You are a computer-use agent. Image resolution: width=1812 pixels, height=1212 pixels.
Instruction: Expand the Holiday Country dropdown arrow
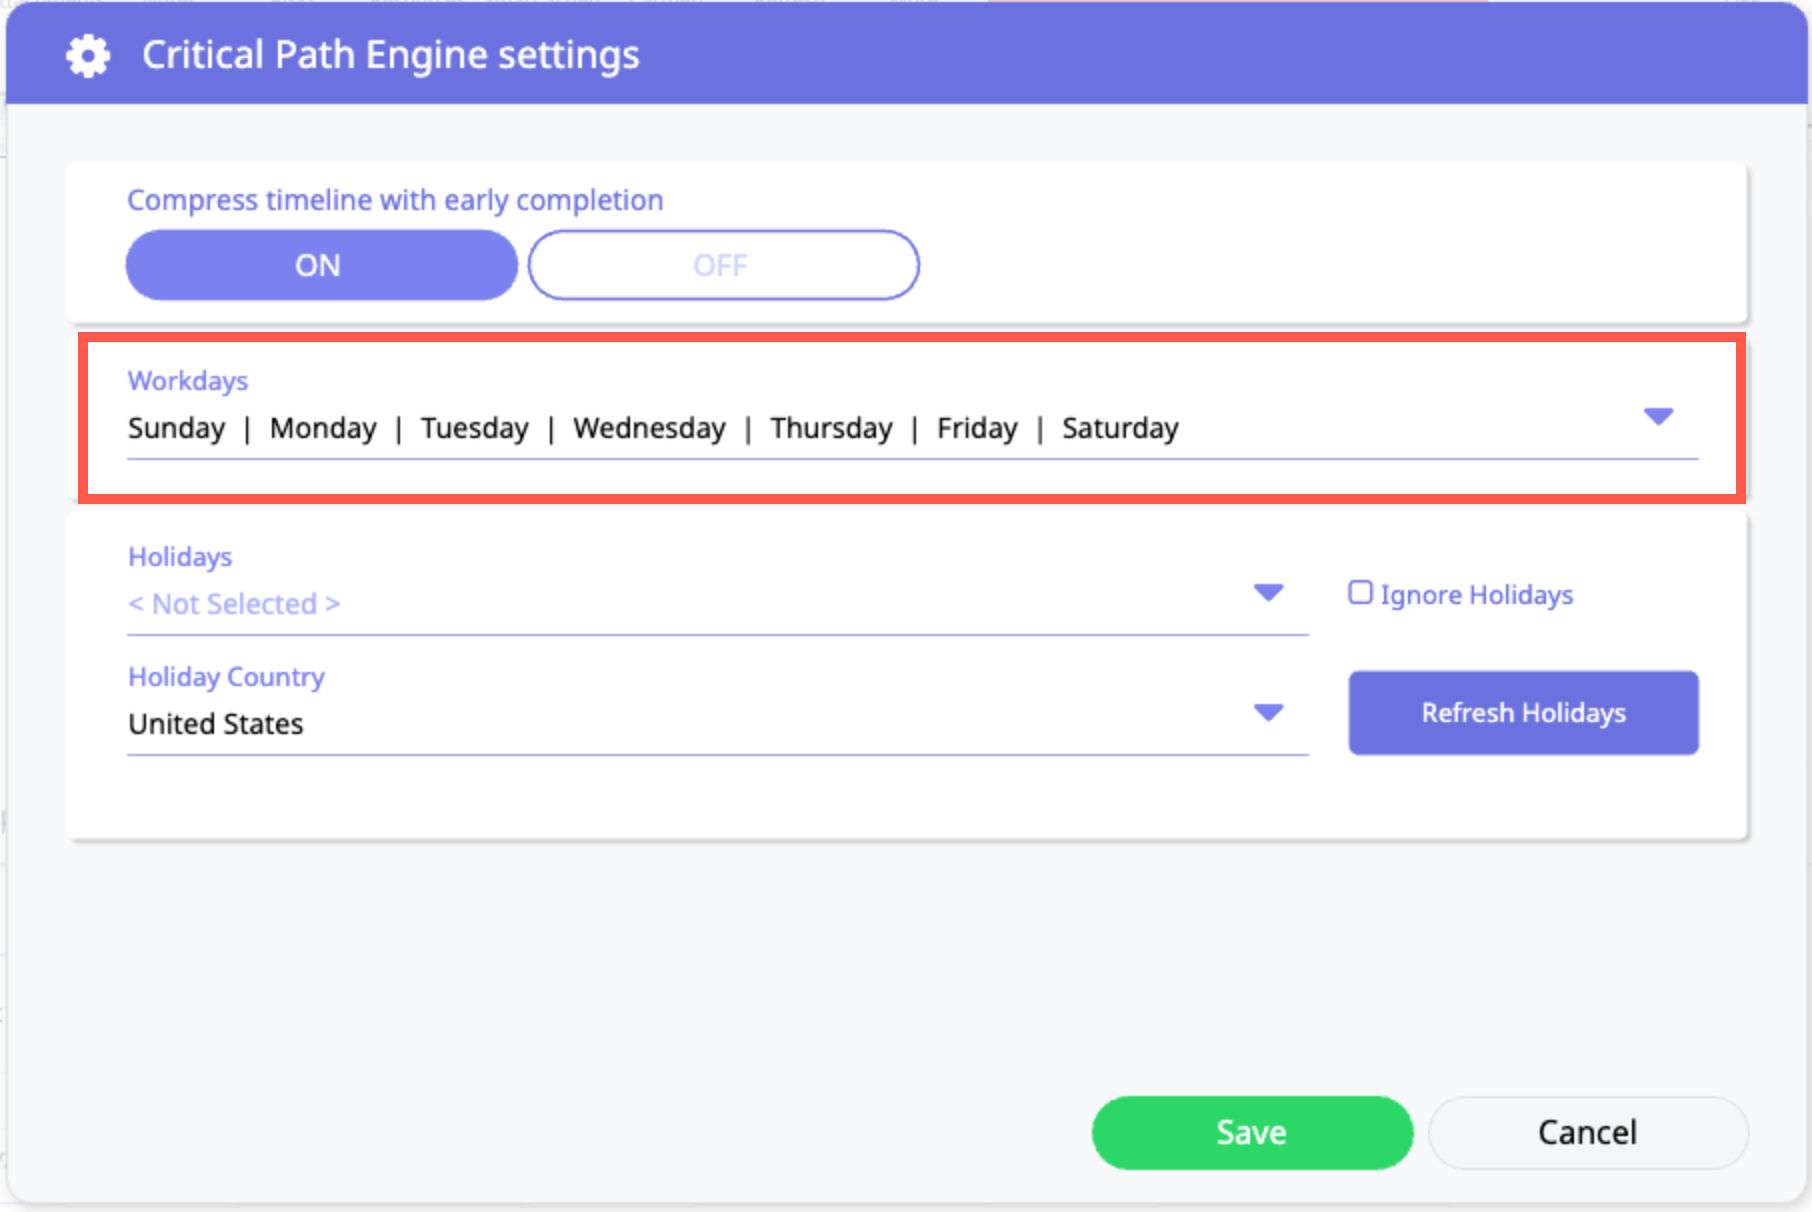click(x=1268, y=713)
